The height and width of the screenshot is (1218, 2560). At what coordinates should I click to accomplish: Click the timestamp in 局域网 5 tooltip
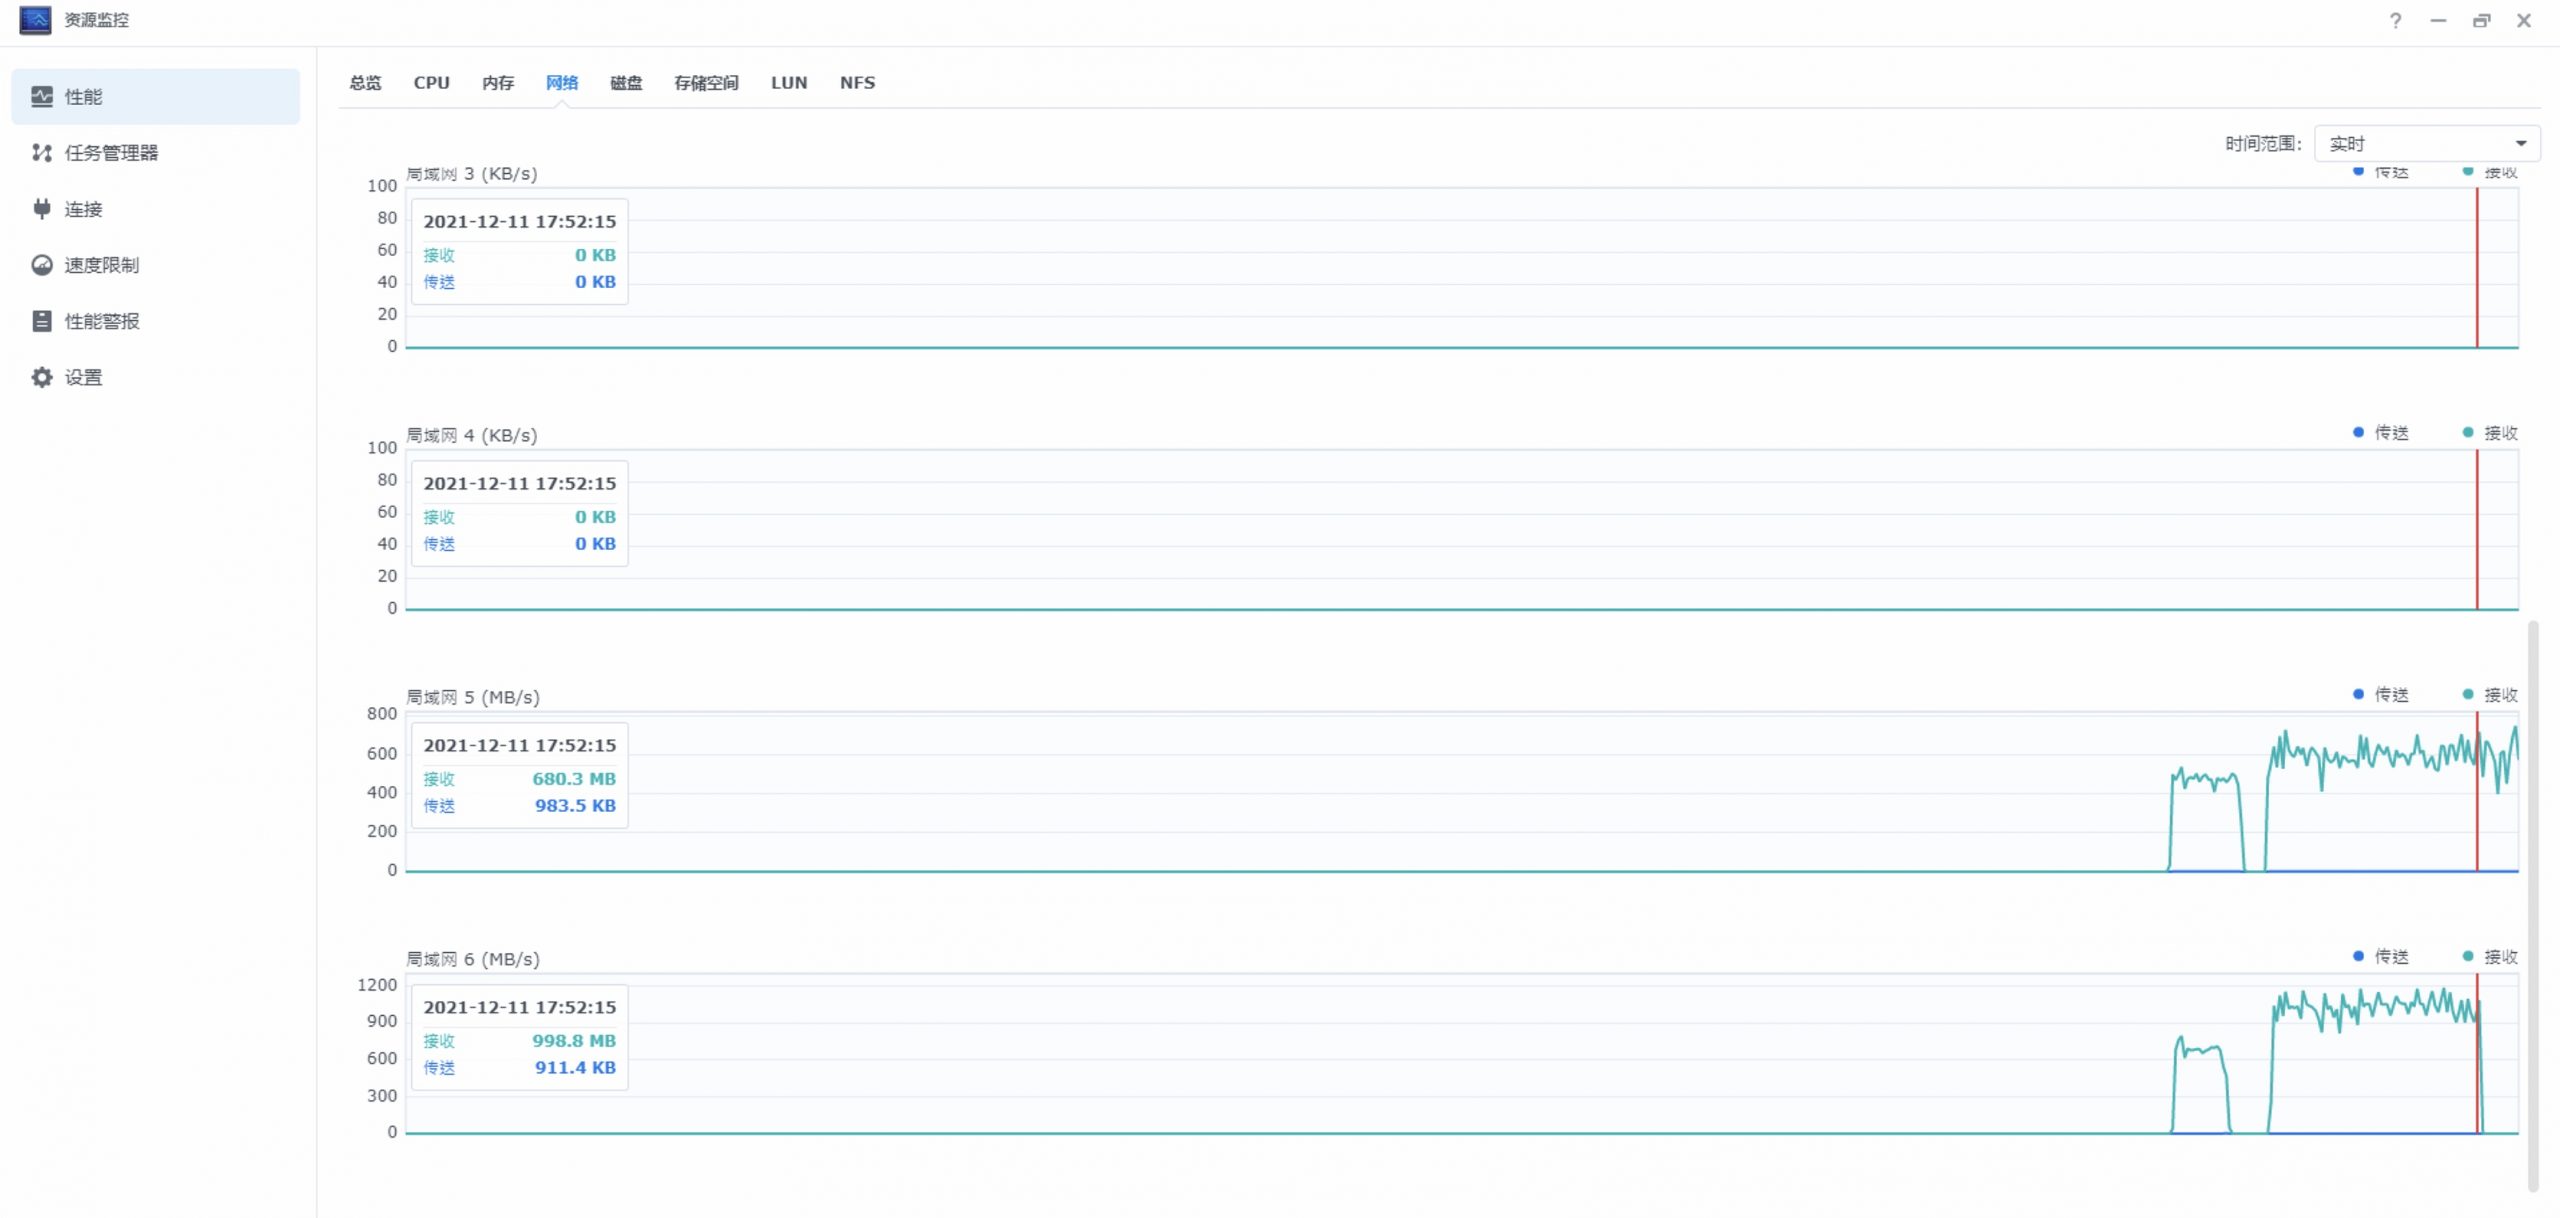click(520, 745)
